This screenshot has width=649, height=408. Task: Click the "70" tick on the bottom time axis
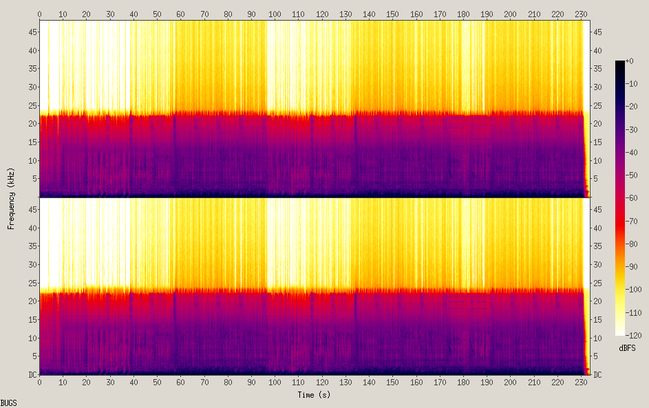tap(204, 383)
